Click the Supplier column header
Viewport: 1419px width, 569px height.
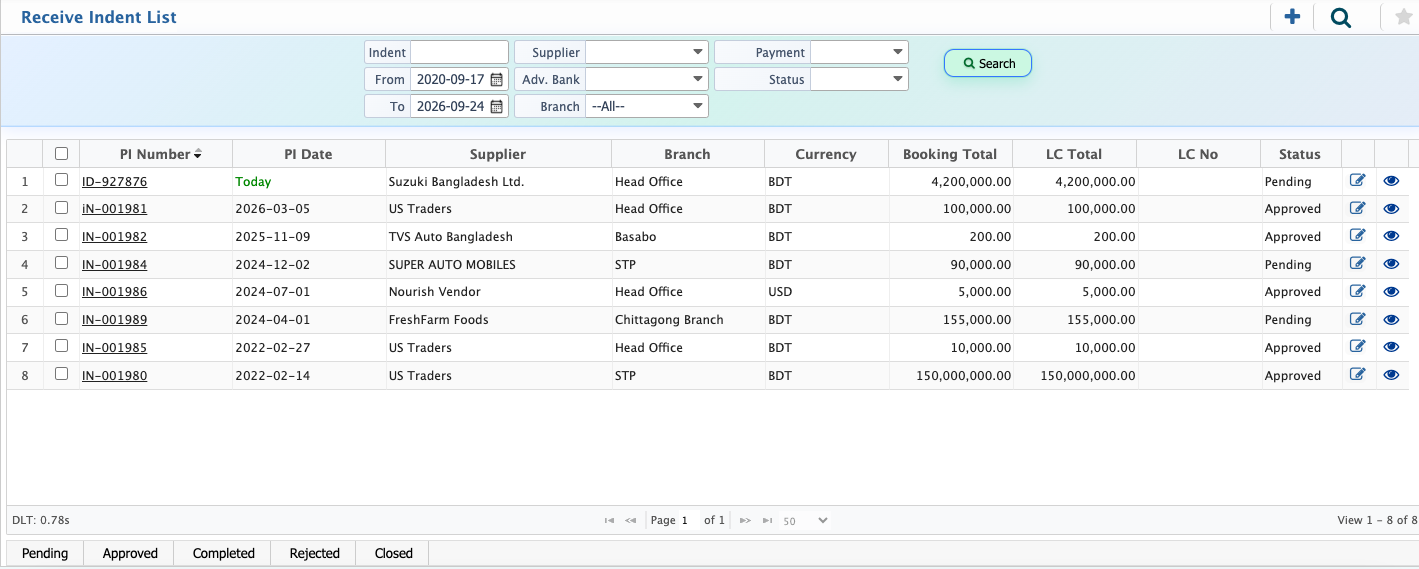498,154
